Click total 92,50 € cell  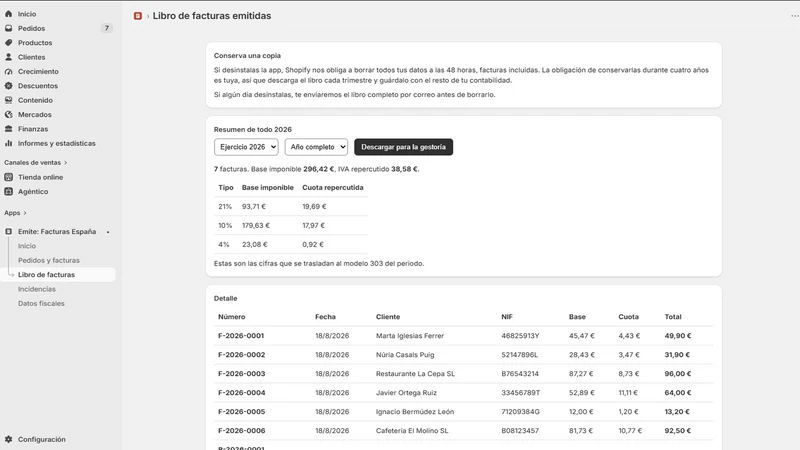[x=678, y=431]
